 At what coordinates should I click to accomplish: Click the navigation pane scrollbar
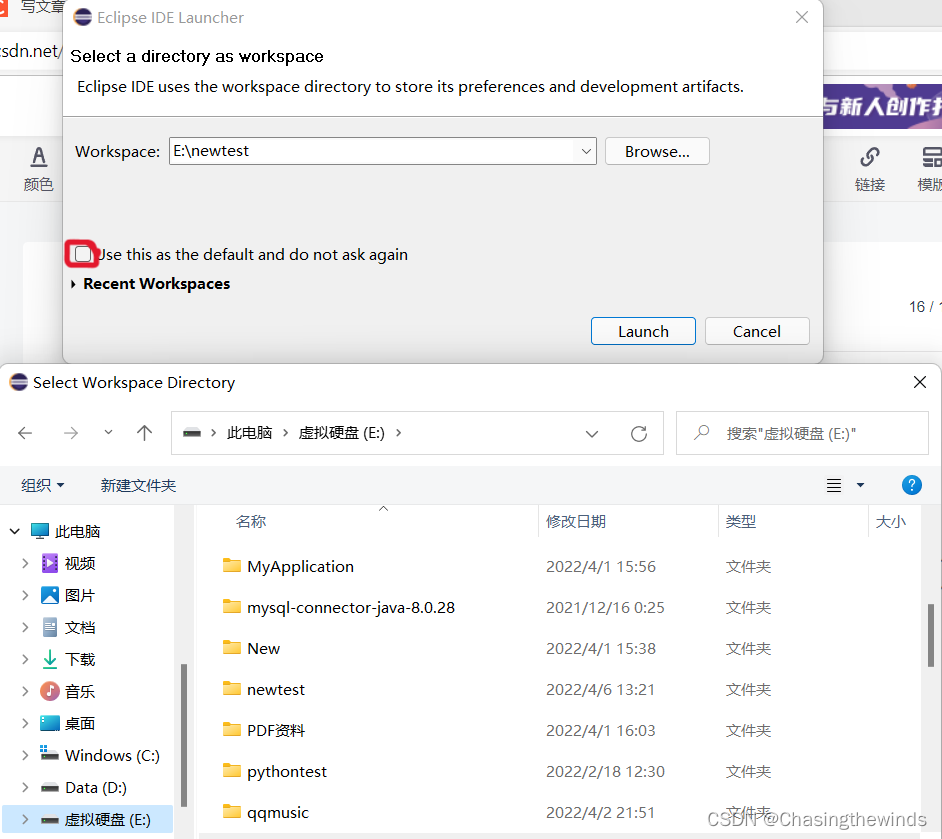[184, 735]
